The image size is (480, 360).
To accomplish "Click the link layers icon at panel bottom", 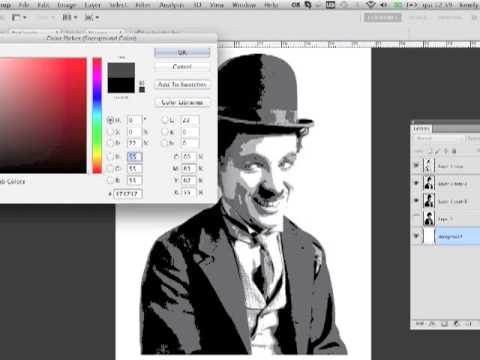I will (x=420, y=323).
